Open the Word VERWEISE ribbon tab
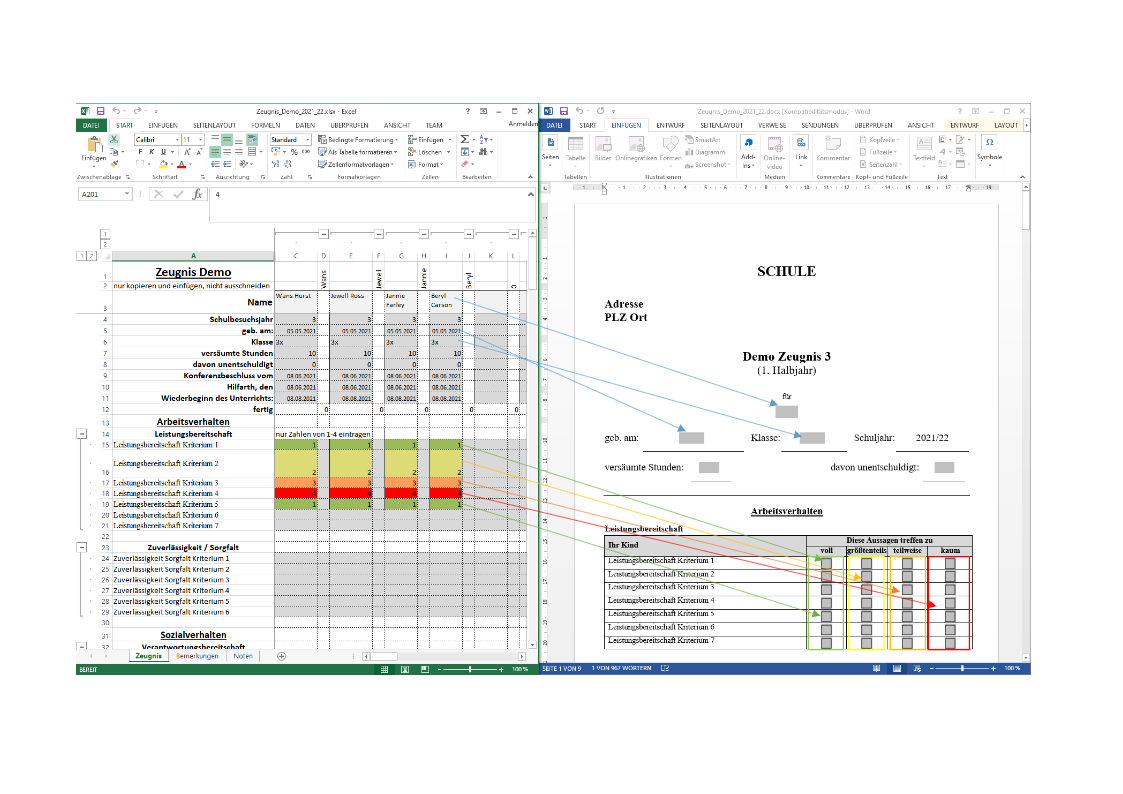 (x=772, y=125)
